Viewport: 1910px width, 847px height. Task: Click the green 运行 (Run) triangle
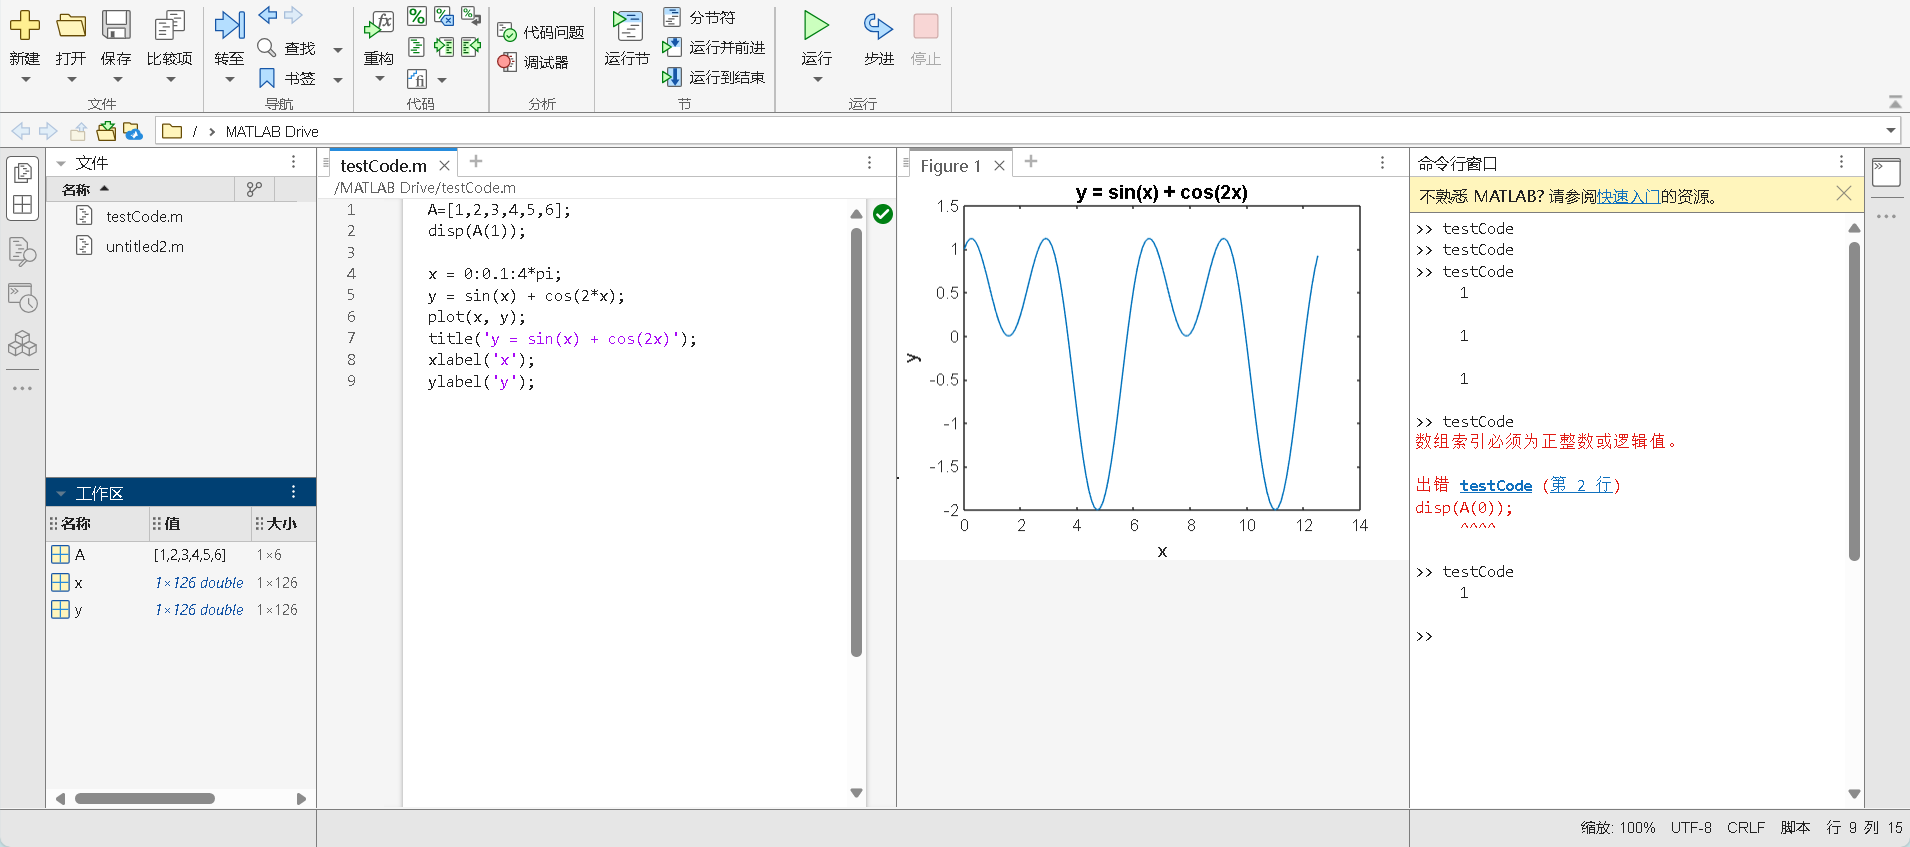tap(816, 26)
